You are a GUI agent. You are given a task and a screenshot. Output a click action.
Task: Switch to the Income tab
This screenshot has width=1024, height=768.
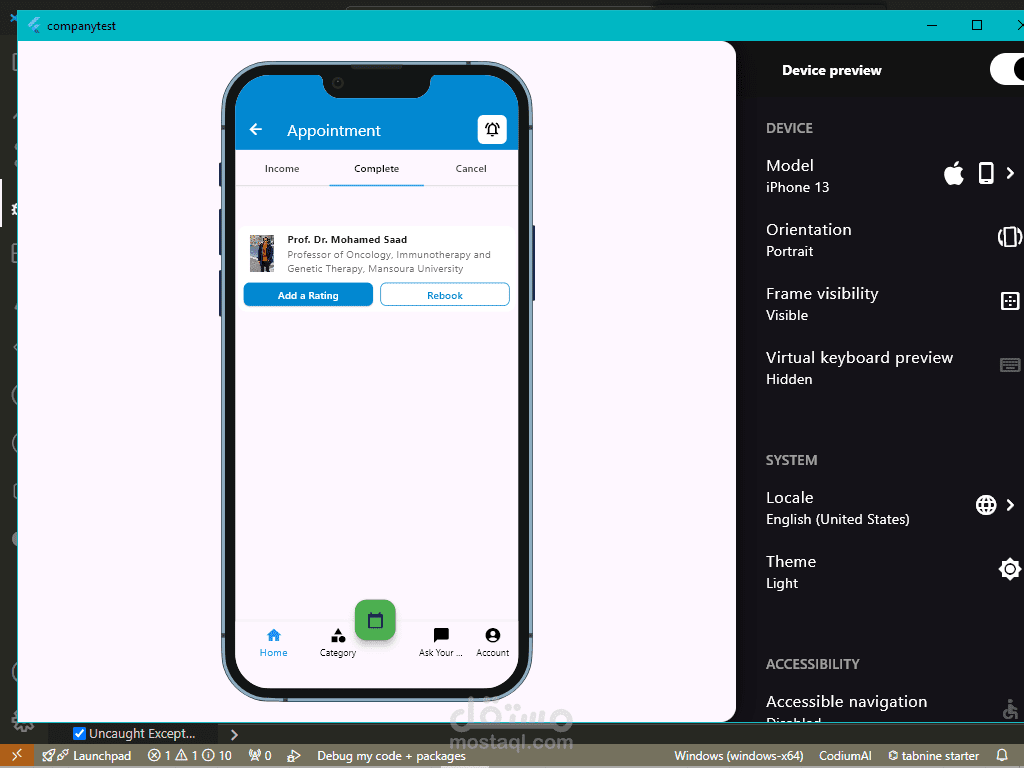(282, 168)
